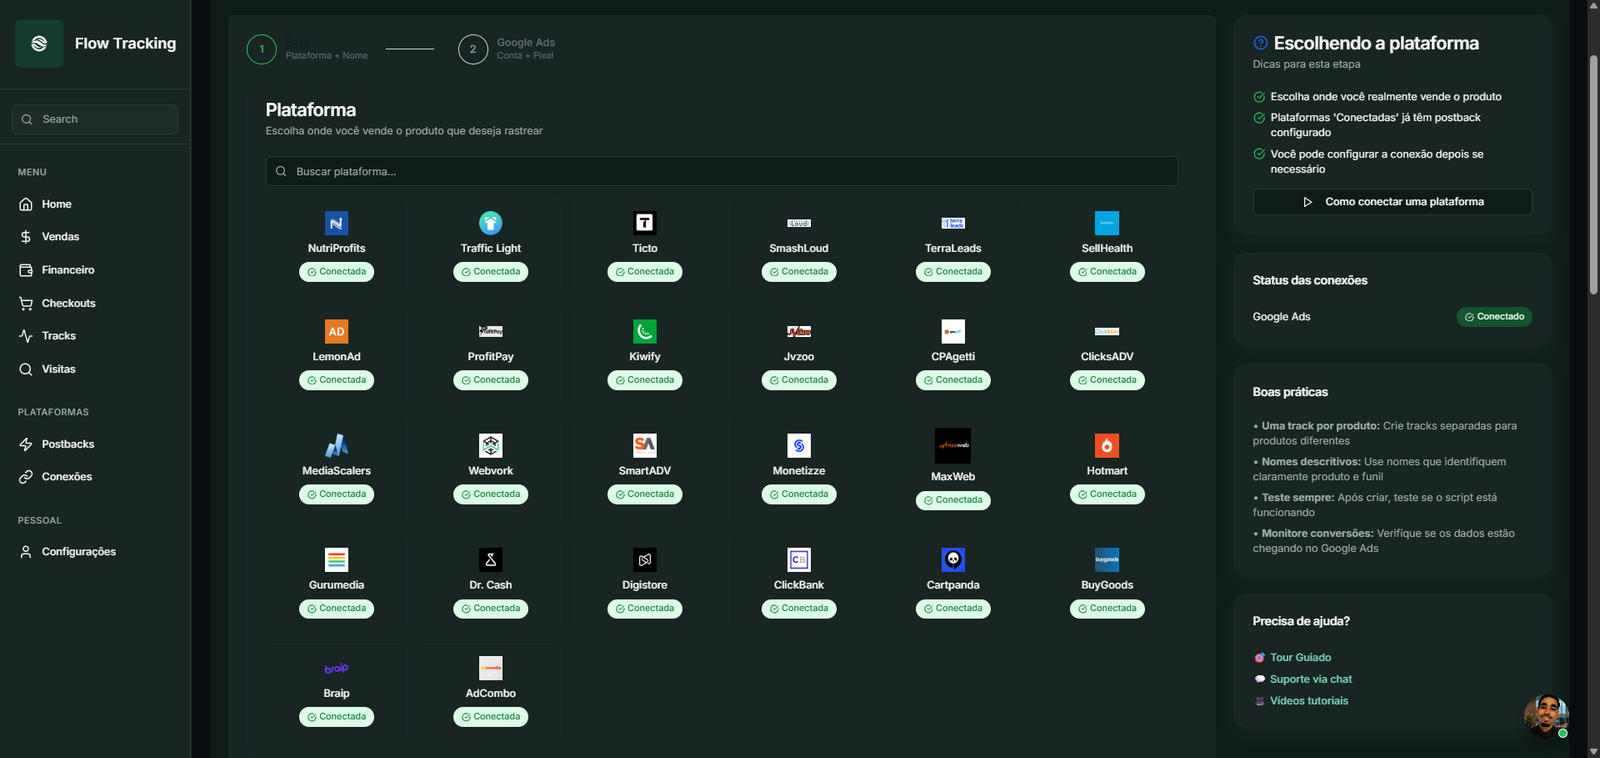Select the ClicksADV platform logo
The height and width of the screenshot is (758, 1600).
[x=1107, y=331]
